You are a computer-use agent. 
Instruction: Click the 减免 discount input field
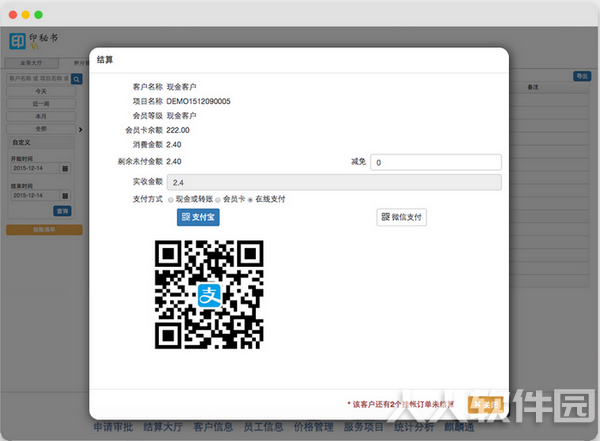[436, 162]
